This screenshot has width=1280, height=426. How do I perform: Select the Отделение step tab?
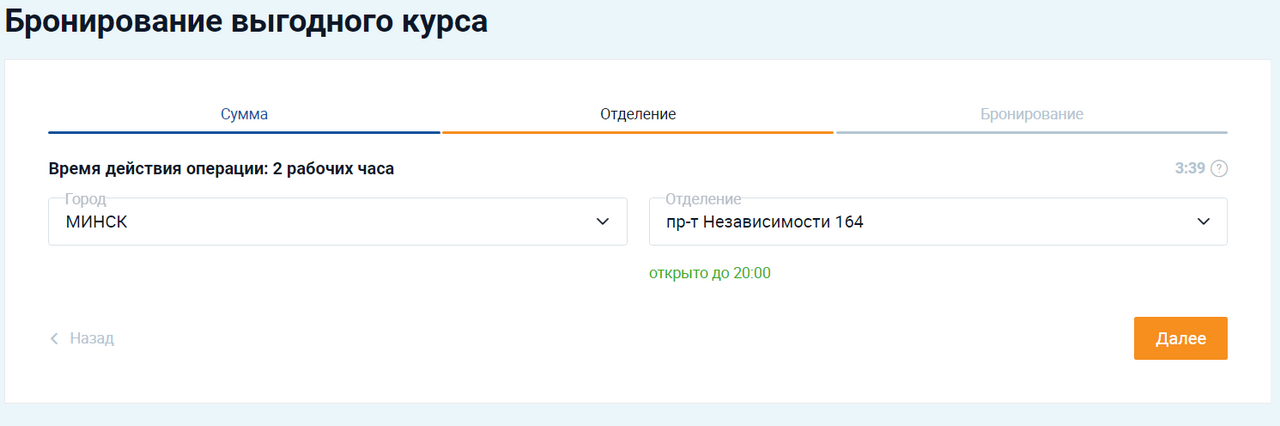coord(638,114)
